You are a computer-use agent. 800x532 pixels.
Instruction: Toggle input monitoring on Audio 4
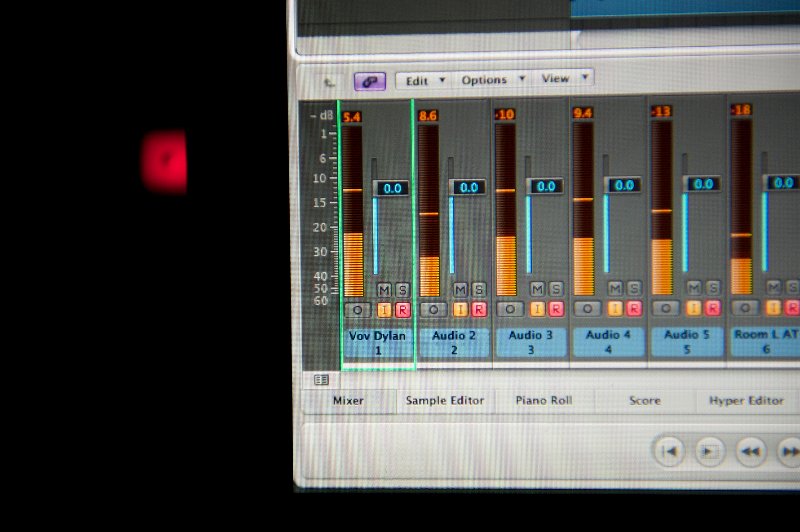[615, 308]
